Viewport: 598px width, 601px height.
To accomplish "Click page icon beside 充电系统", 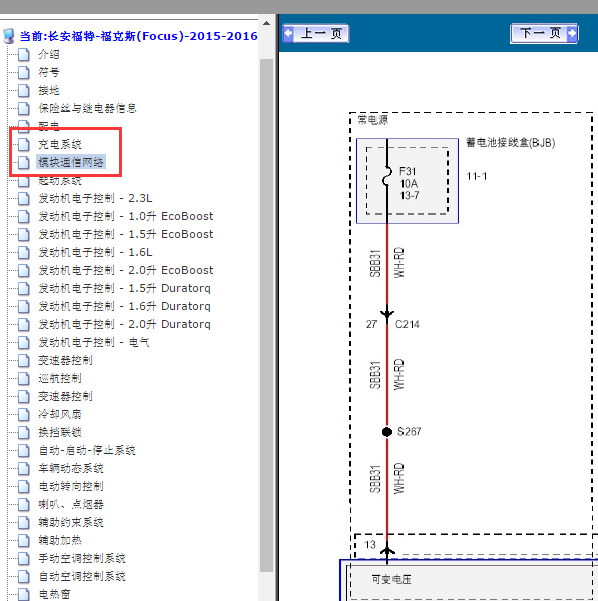I will (24, 145).
